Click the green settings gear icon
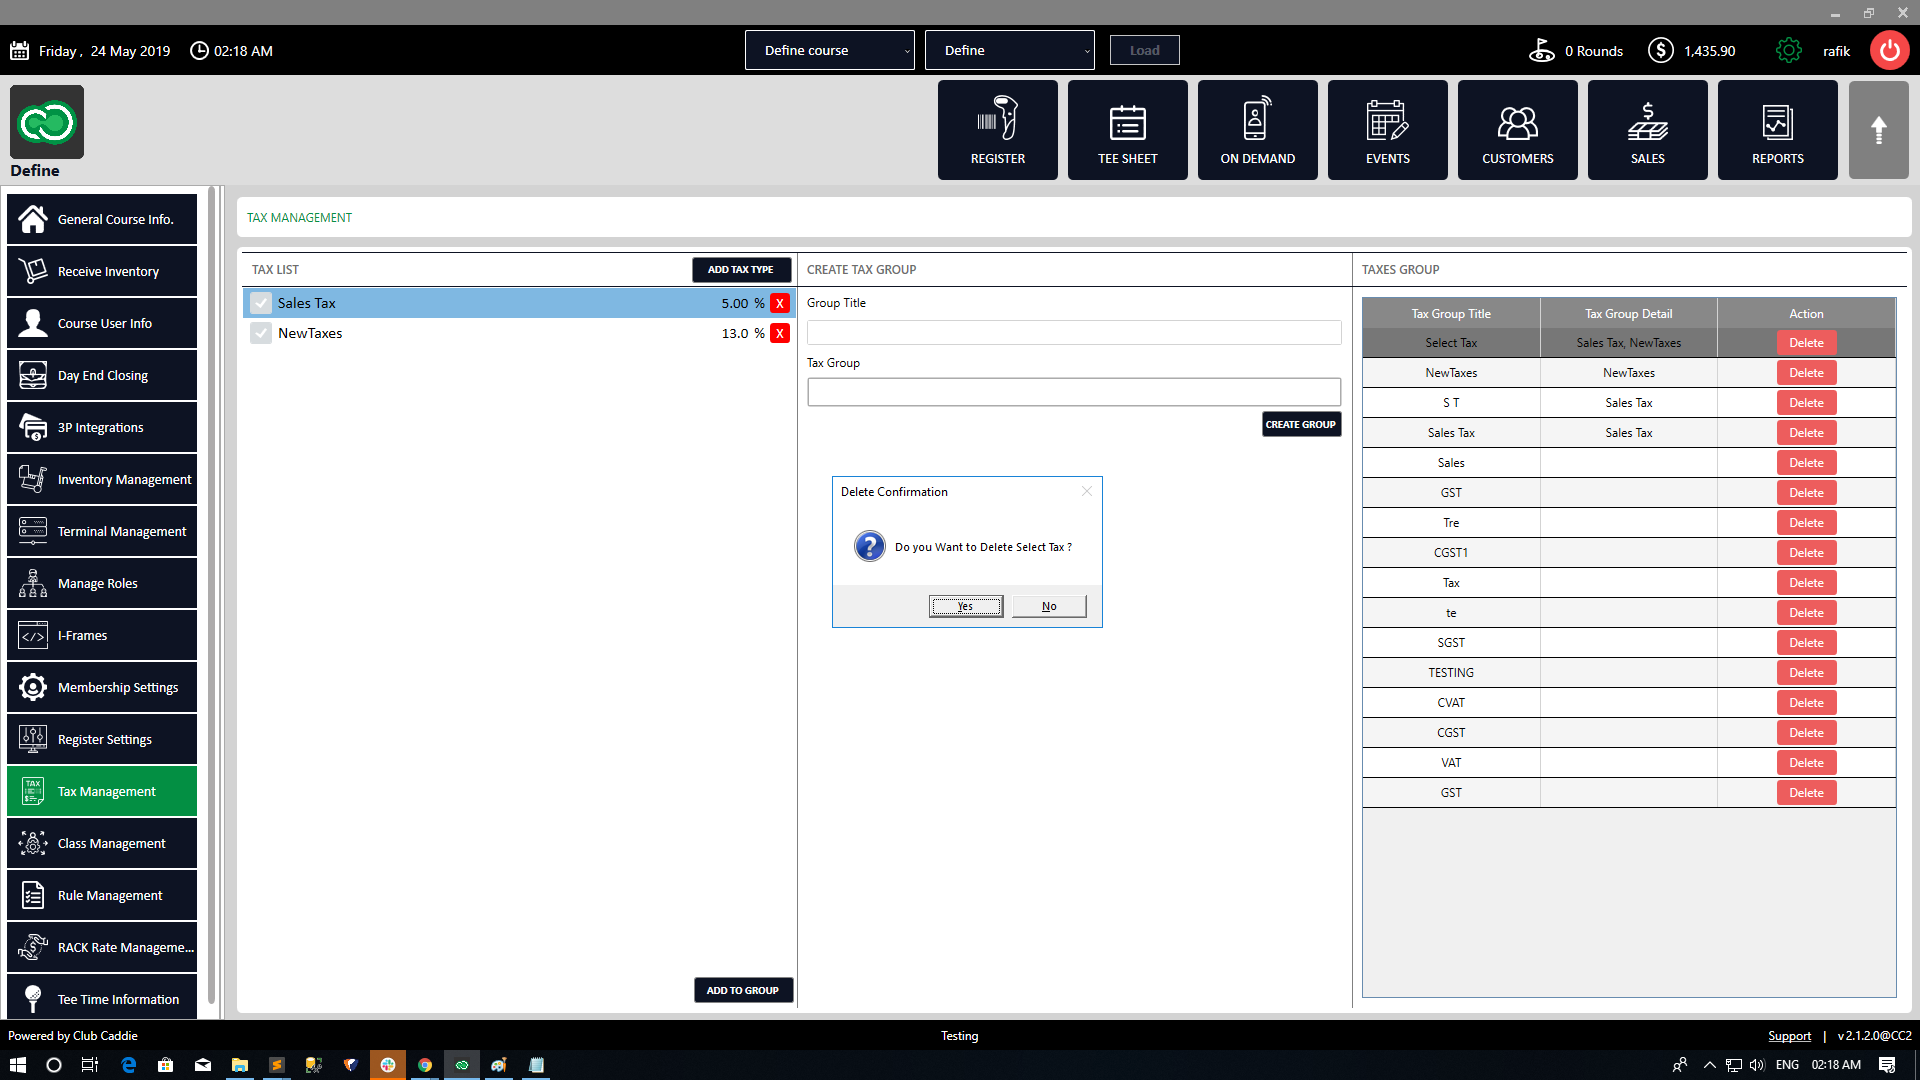Image resolution: width=1920 pixels, height=1080 pixels. pos(1788,50)
